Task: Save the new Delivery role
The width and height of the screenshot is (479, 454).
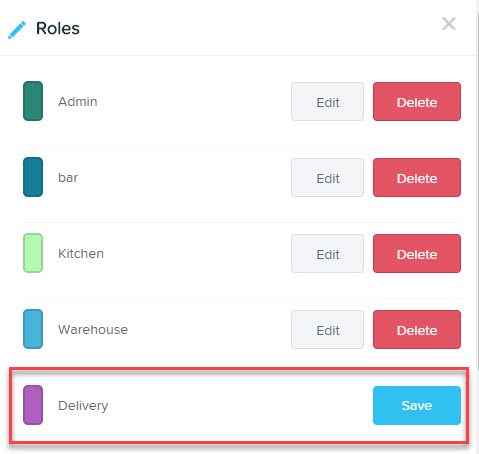Action: point(417,405)
